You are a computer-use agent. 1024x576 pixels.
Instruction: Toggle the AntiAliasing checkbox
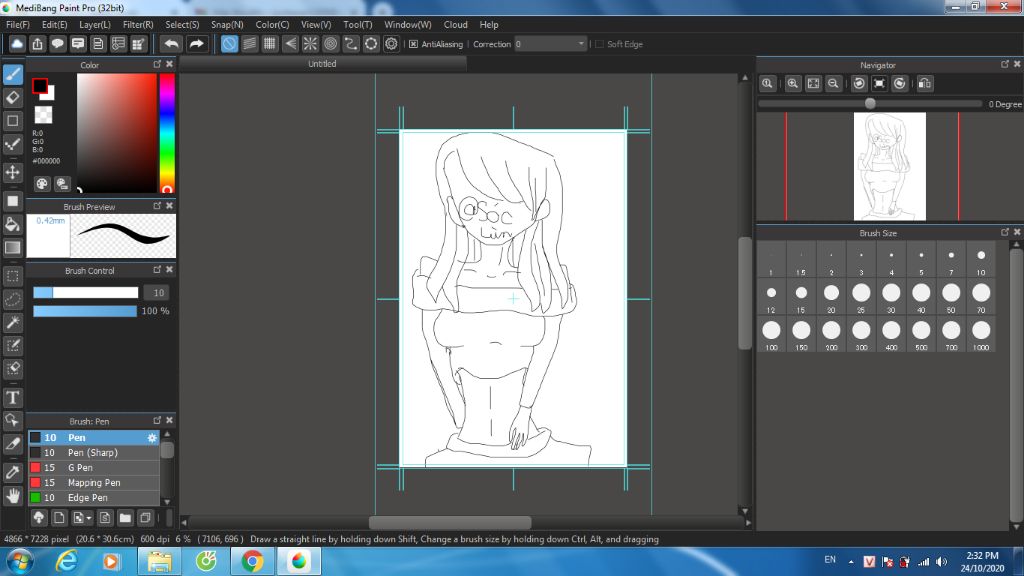pyautogui.click(x=413, y=44)
